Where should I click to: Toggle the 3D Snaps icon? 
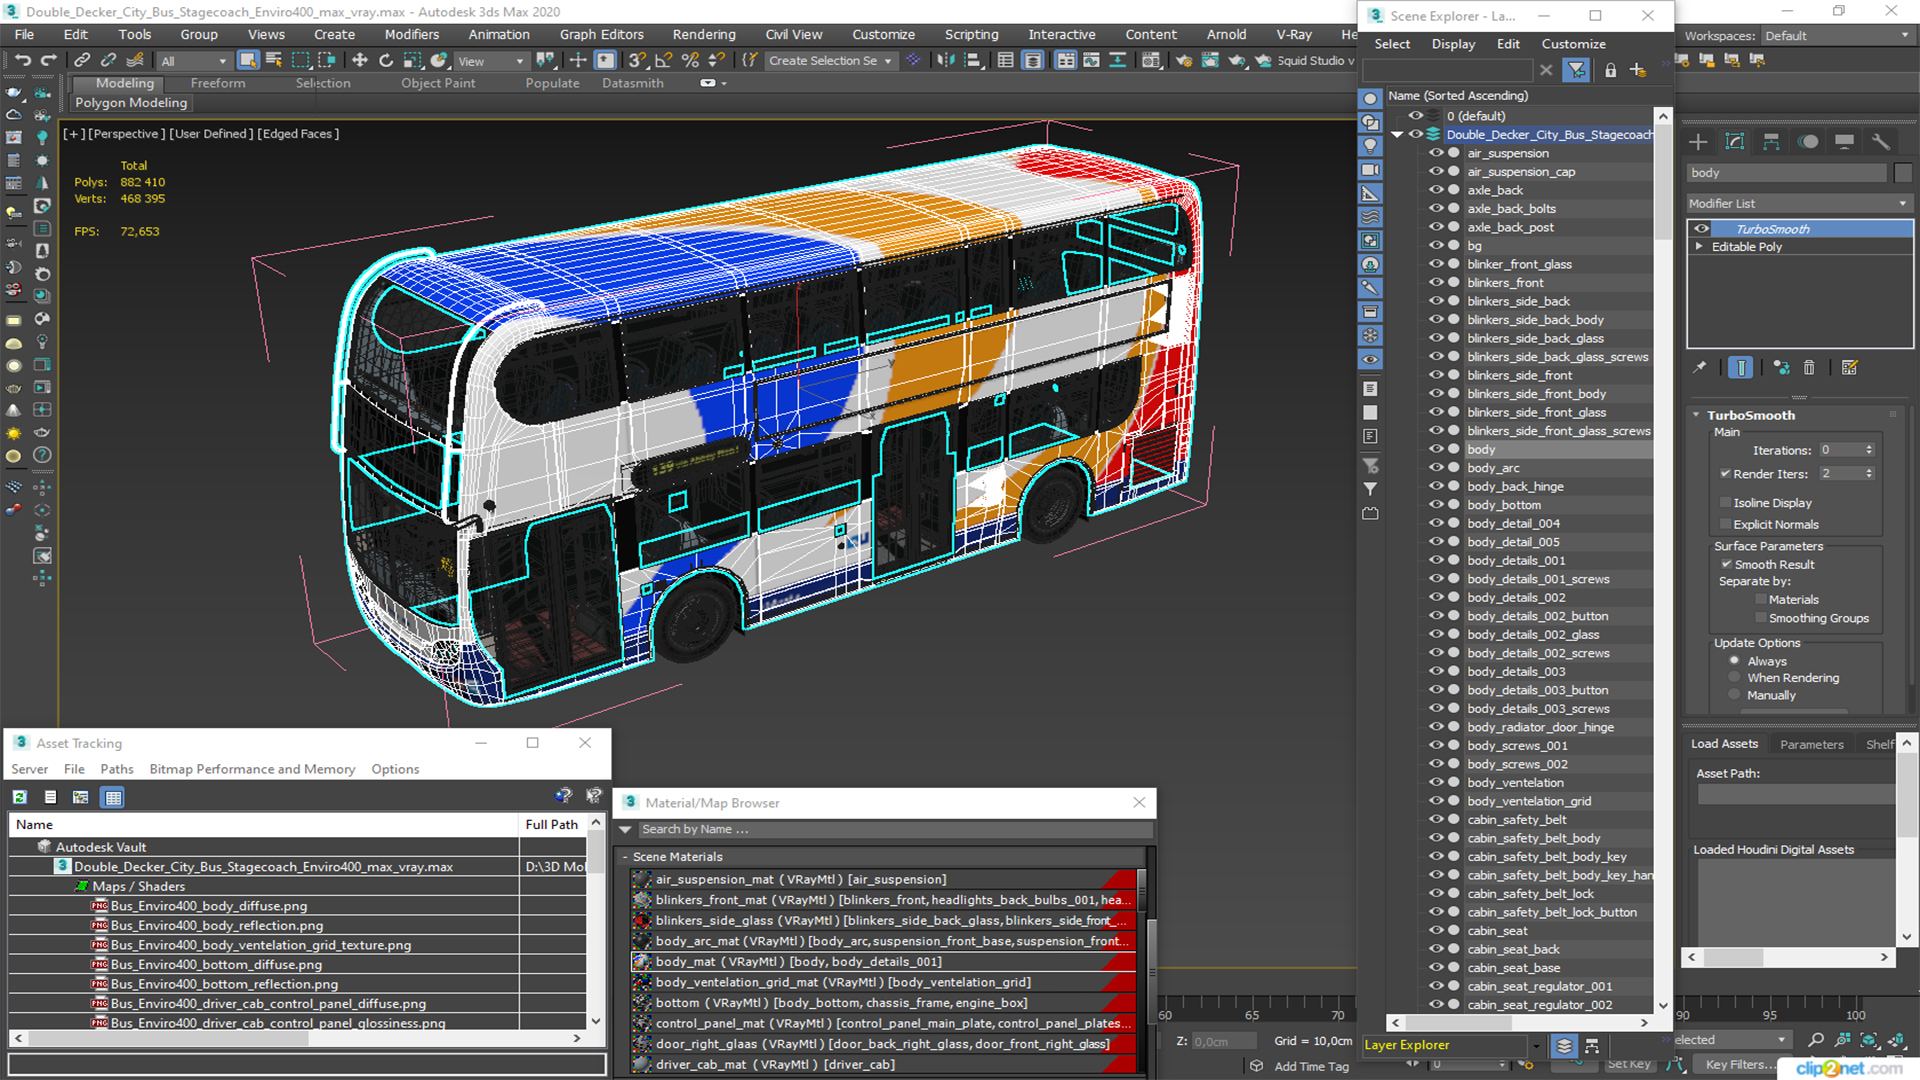(637, 61)
